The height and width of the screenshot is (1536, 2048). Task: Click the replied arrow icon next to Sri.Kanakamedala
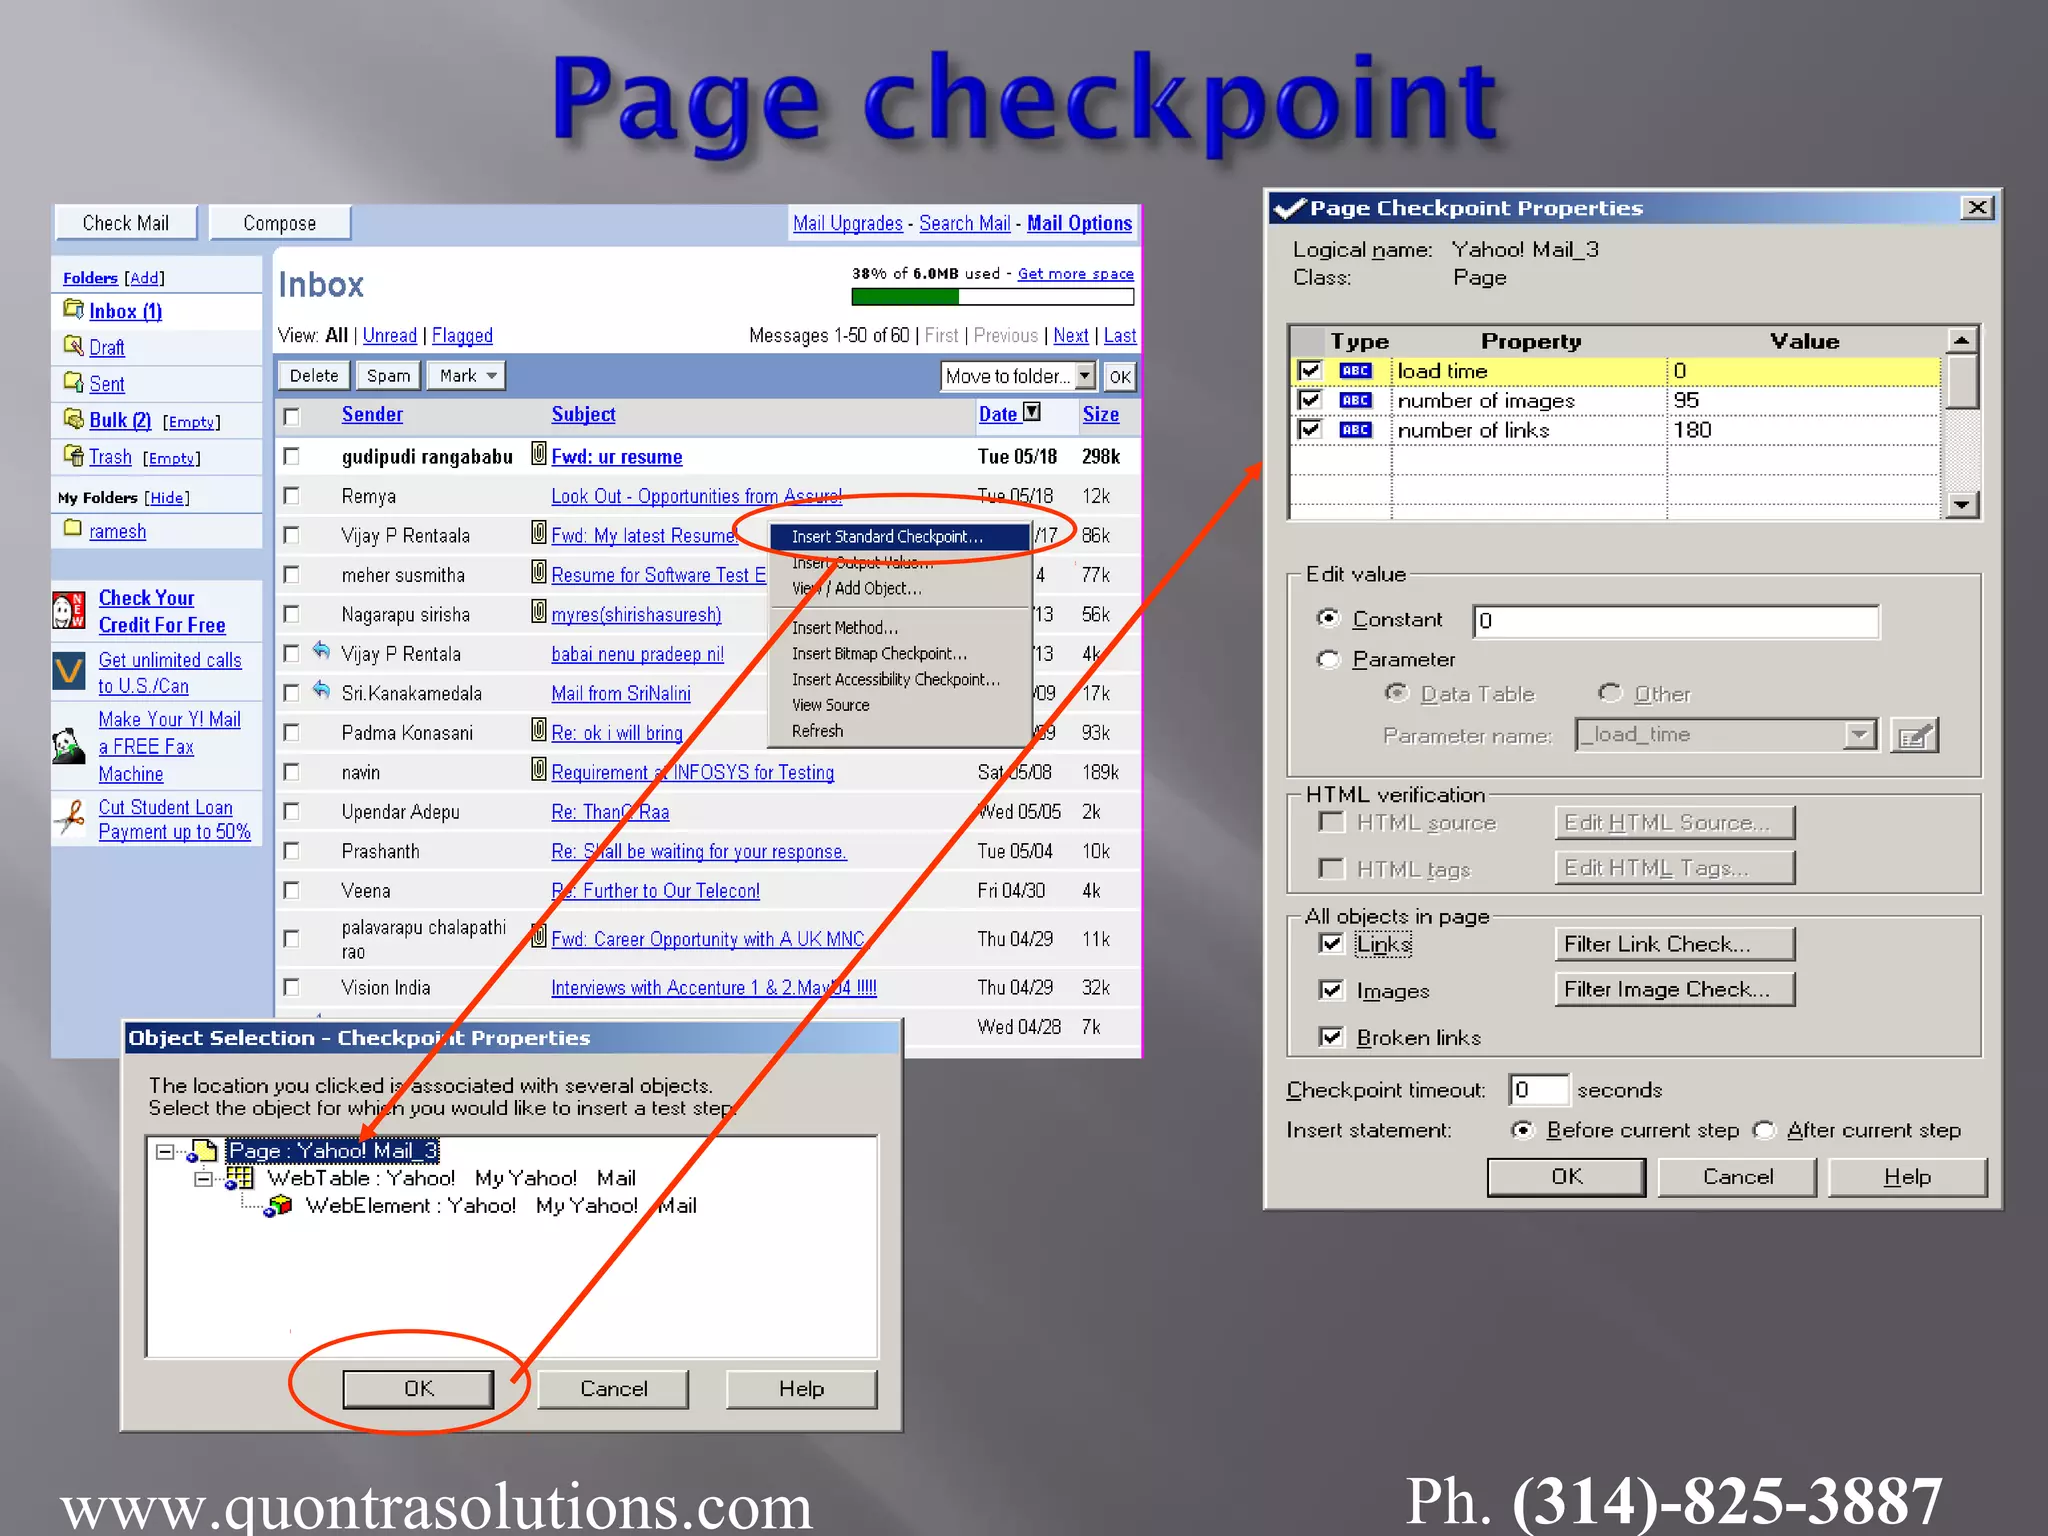point(321,690)
